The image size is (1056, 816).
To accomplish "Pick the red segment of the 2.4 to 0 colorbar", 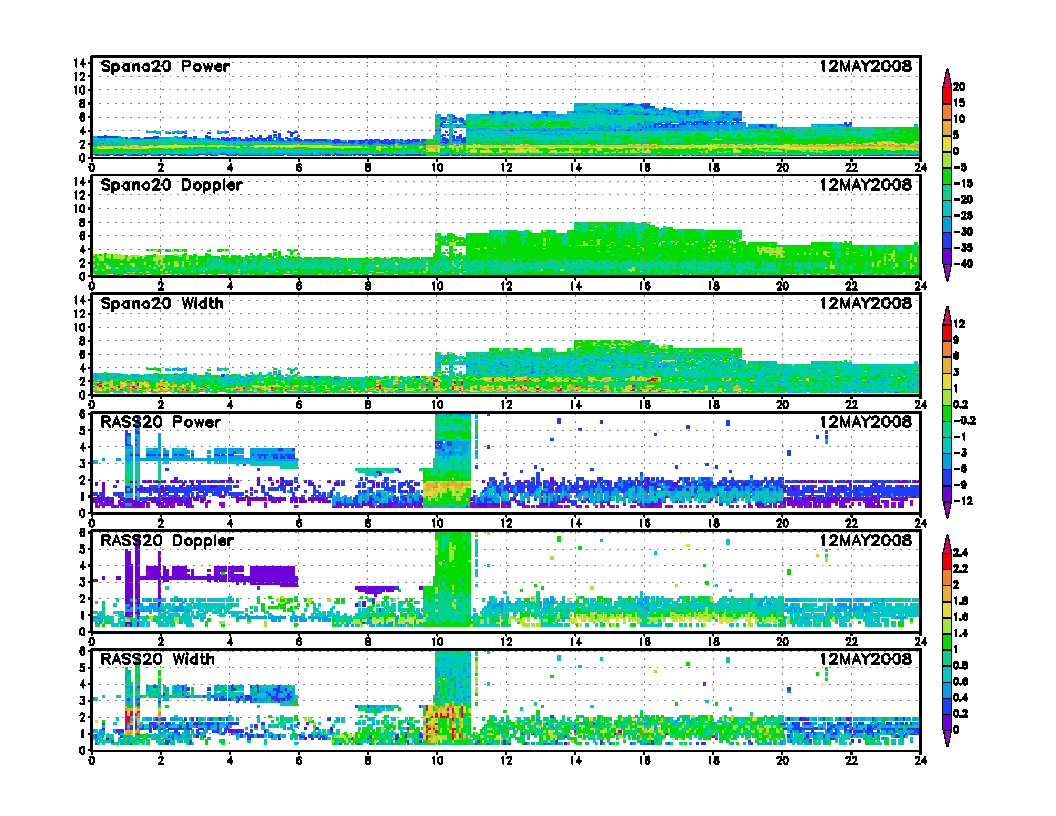I will 947,561.
